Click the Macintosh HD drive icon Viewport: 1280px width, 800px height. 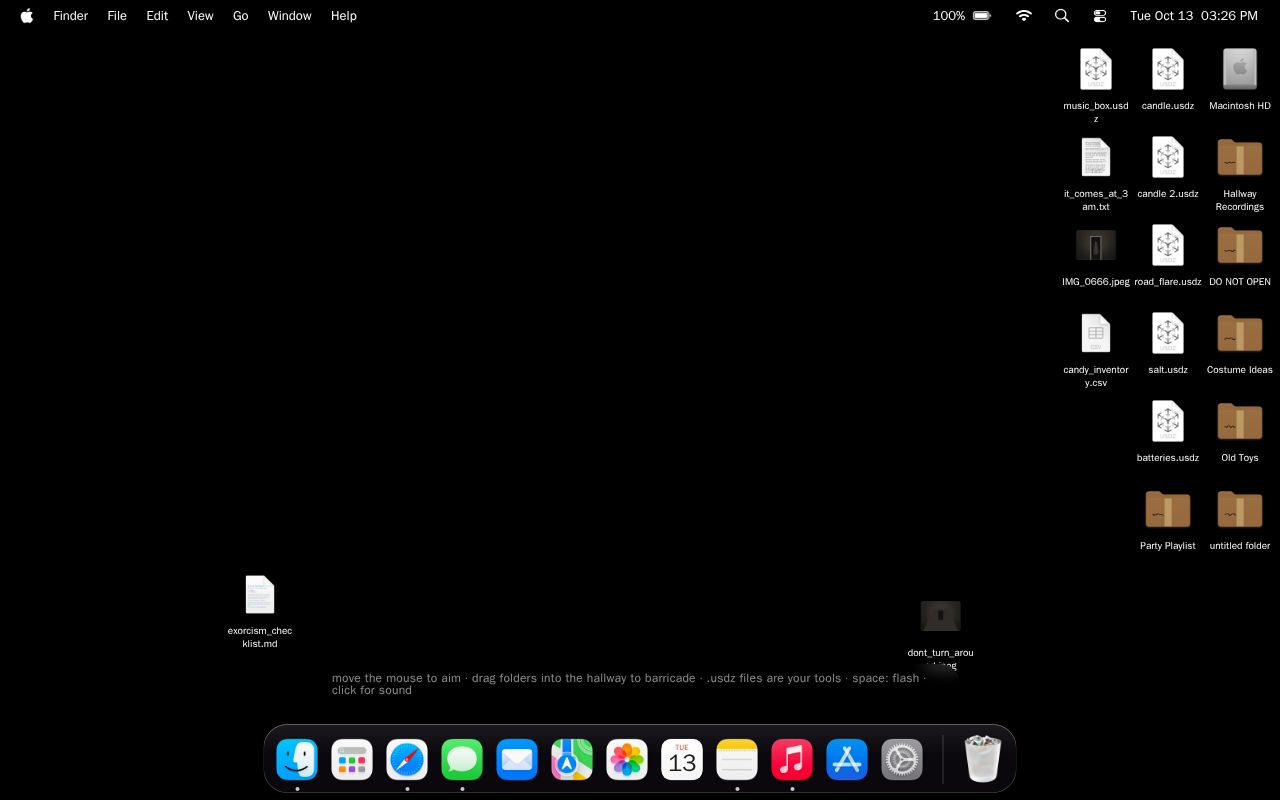click(x=1240, y=70)
